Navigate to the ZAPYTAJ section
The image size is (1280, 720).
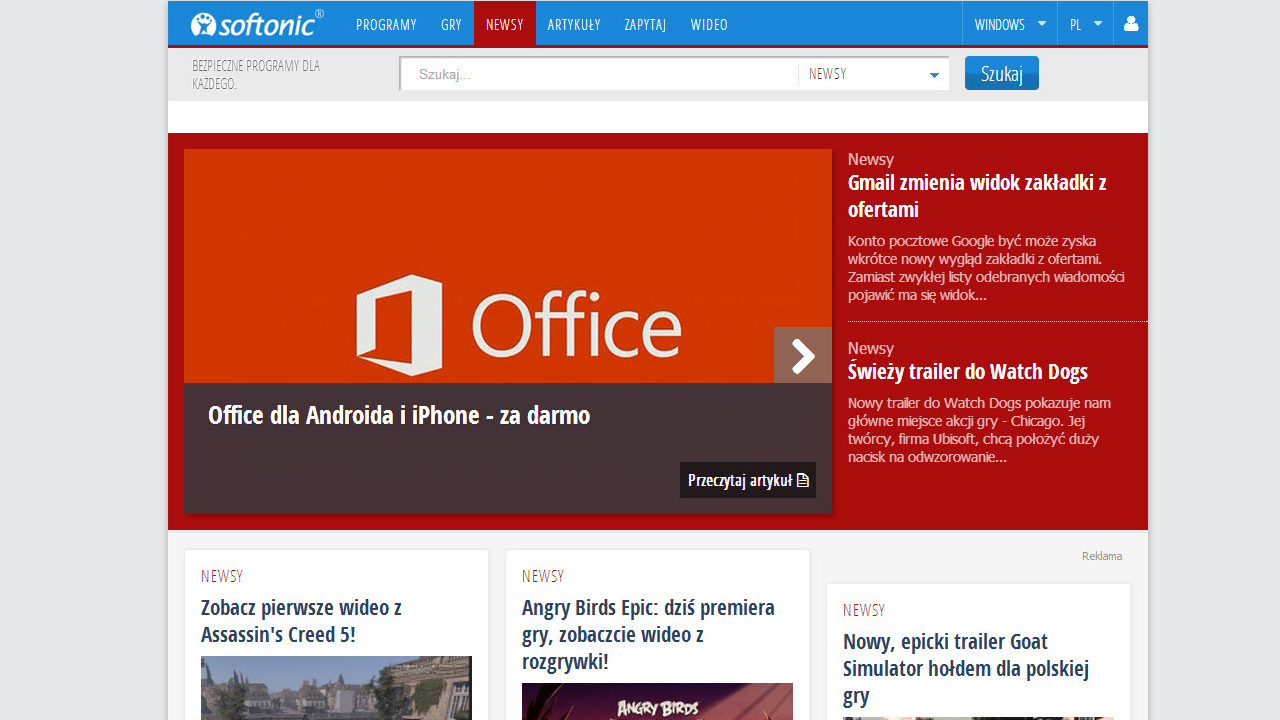645,24
